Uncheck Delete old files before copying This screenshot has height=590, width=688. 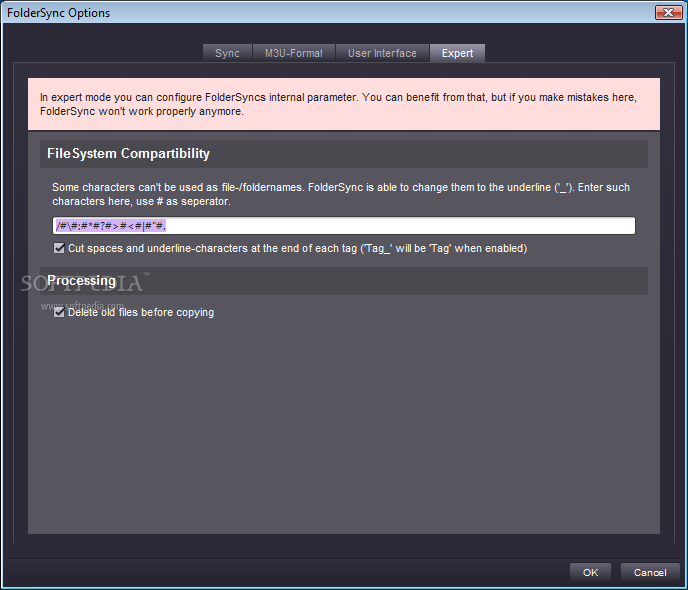59,312
